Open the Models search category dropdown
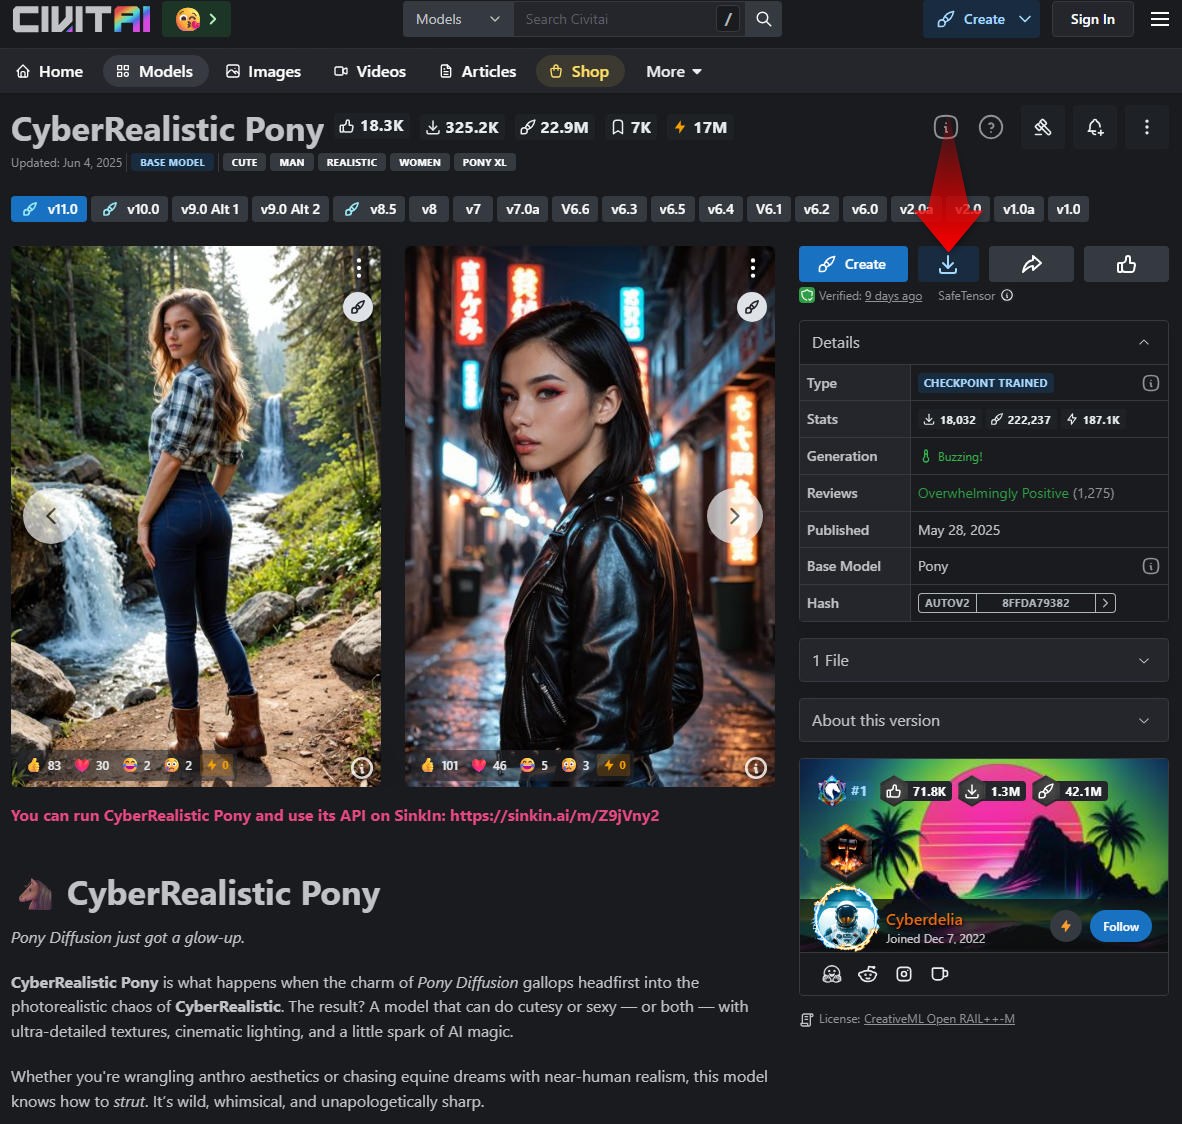1182x1124 pixels. click(x=458, y=19)
